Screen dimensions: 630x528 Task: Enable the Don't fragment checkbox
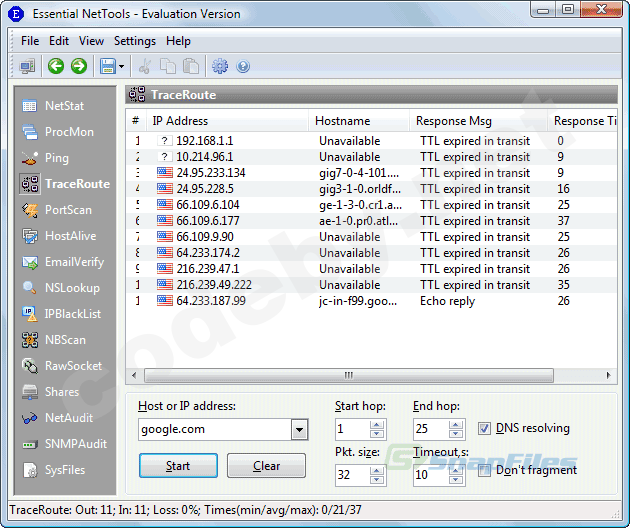484,470
